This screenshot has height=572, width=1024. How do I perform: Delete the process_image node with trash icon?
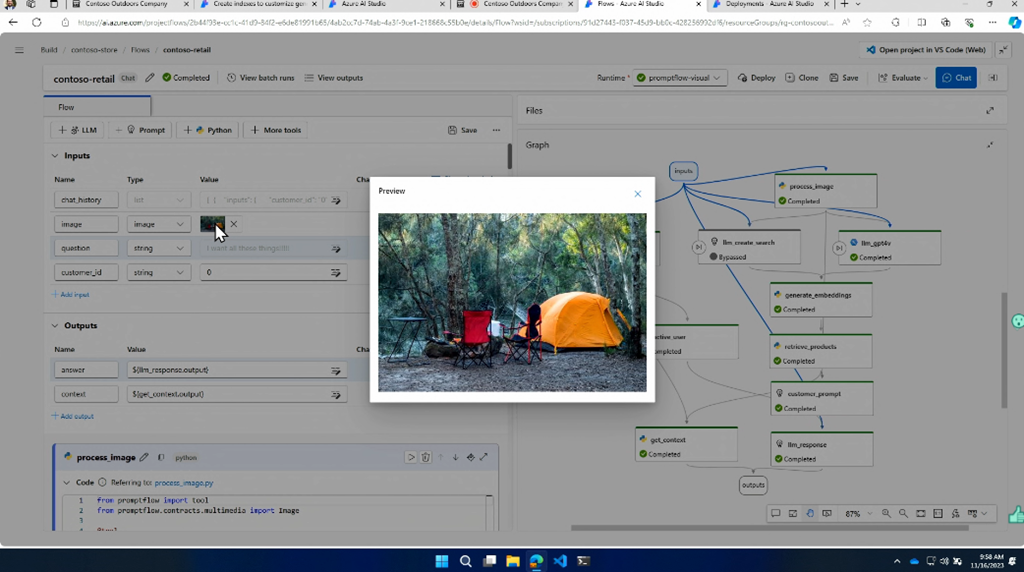tap(426, 457)
